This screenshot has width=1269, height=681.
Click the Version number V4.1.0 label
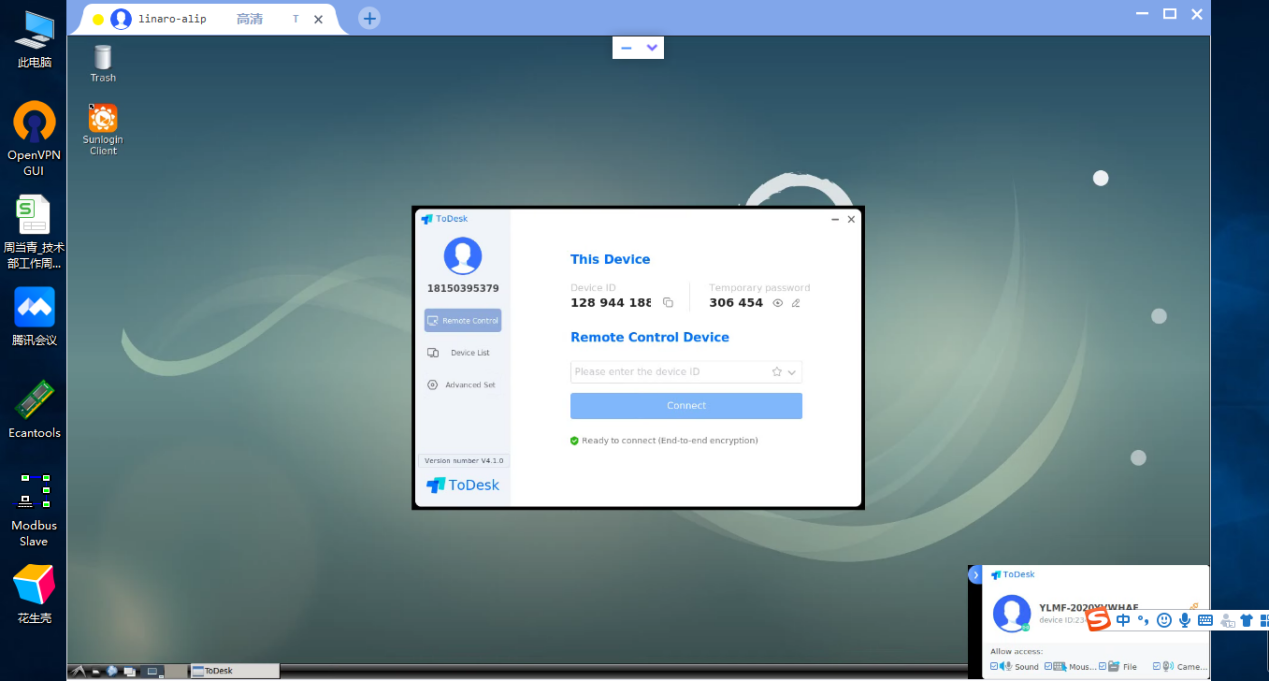click(464, 461)
